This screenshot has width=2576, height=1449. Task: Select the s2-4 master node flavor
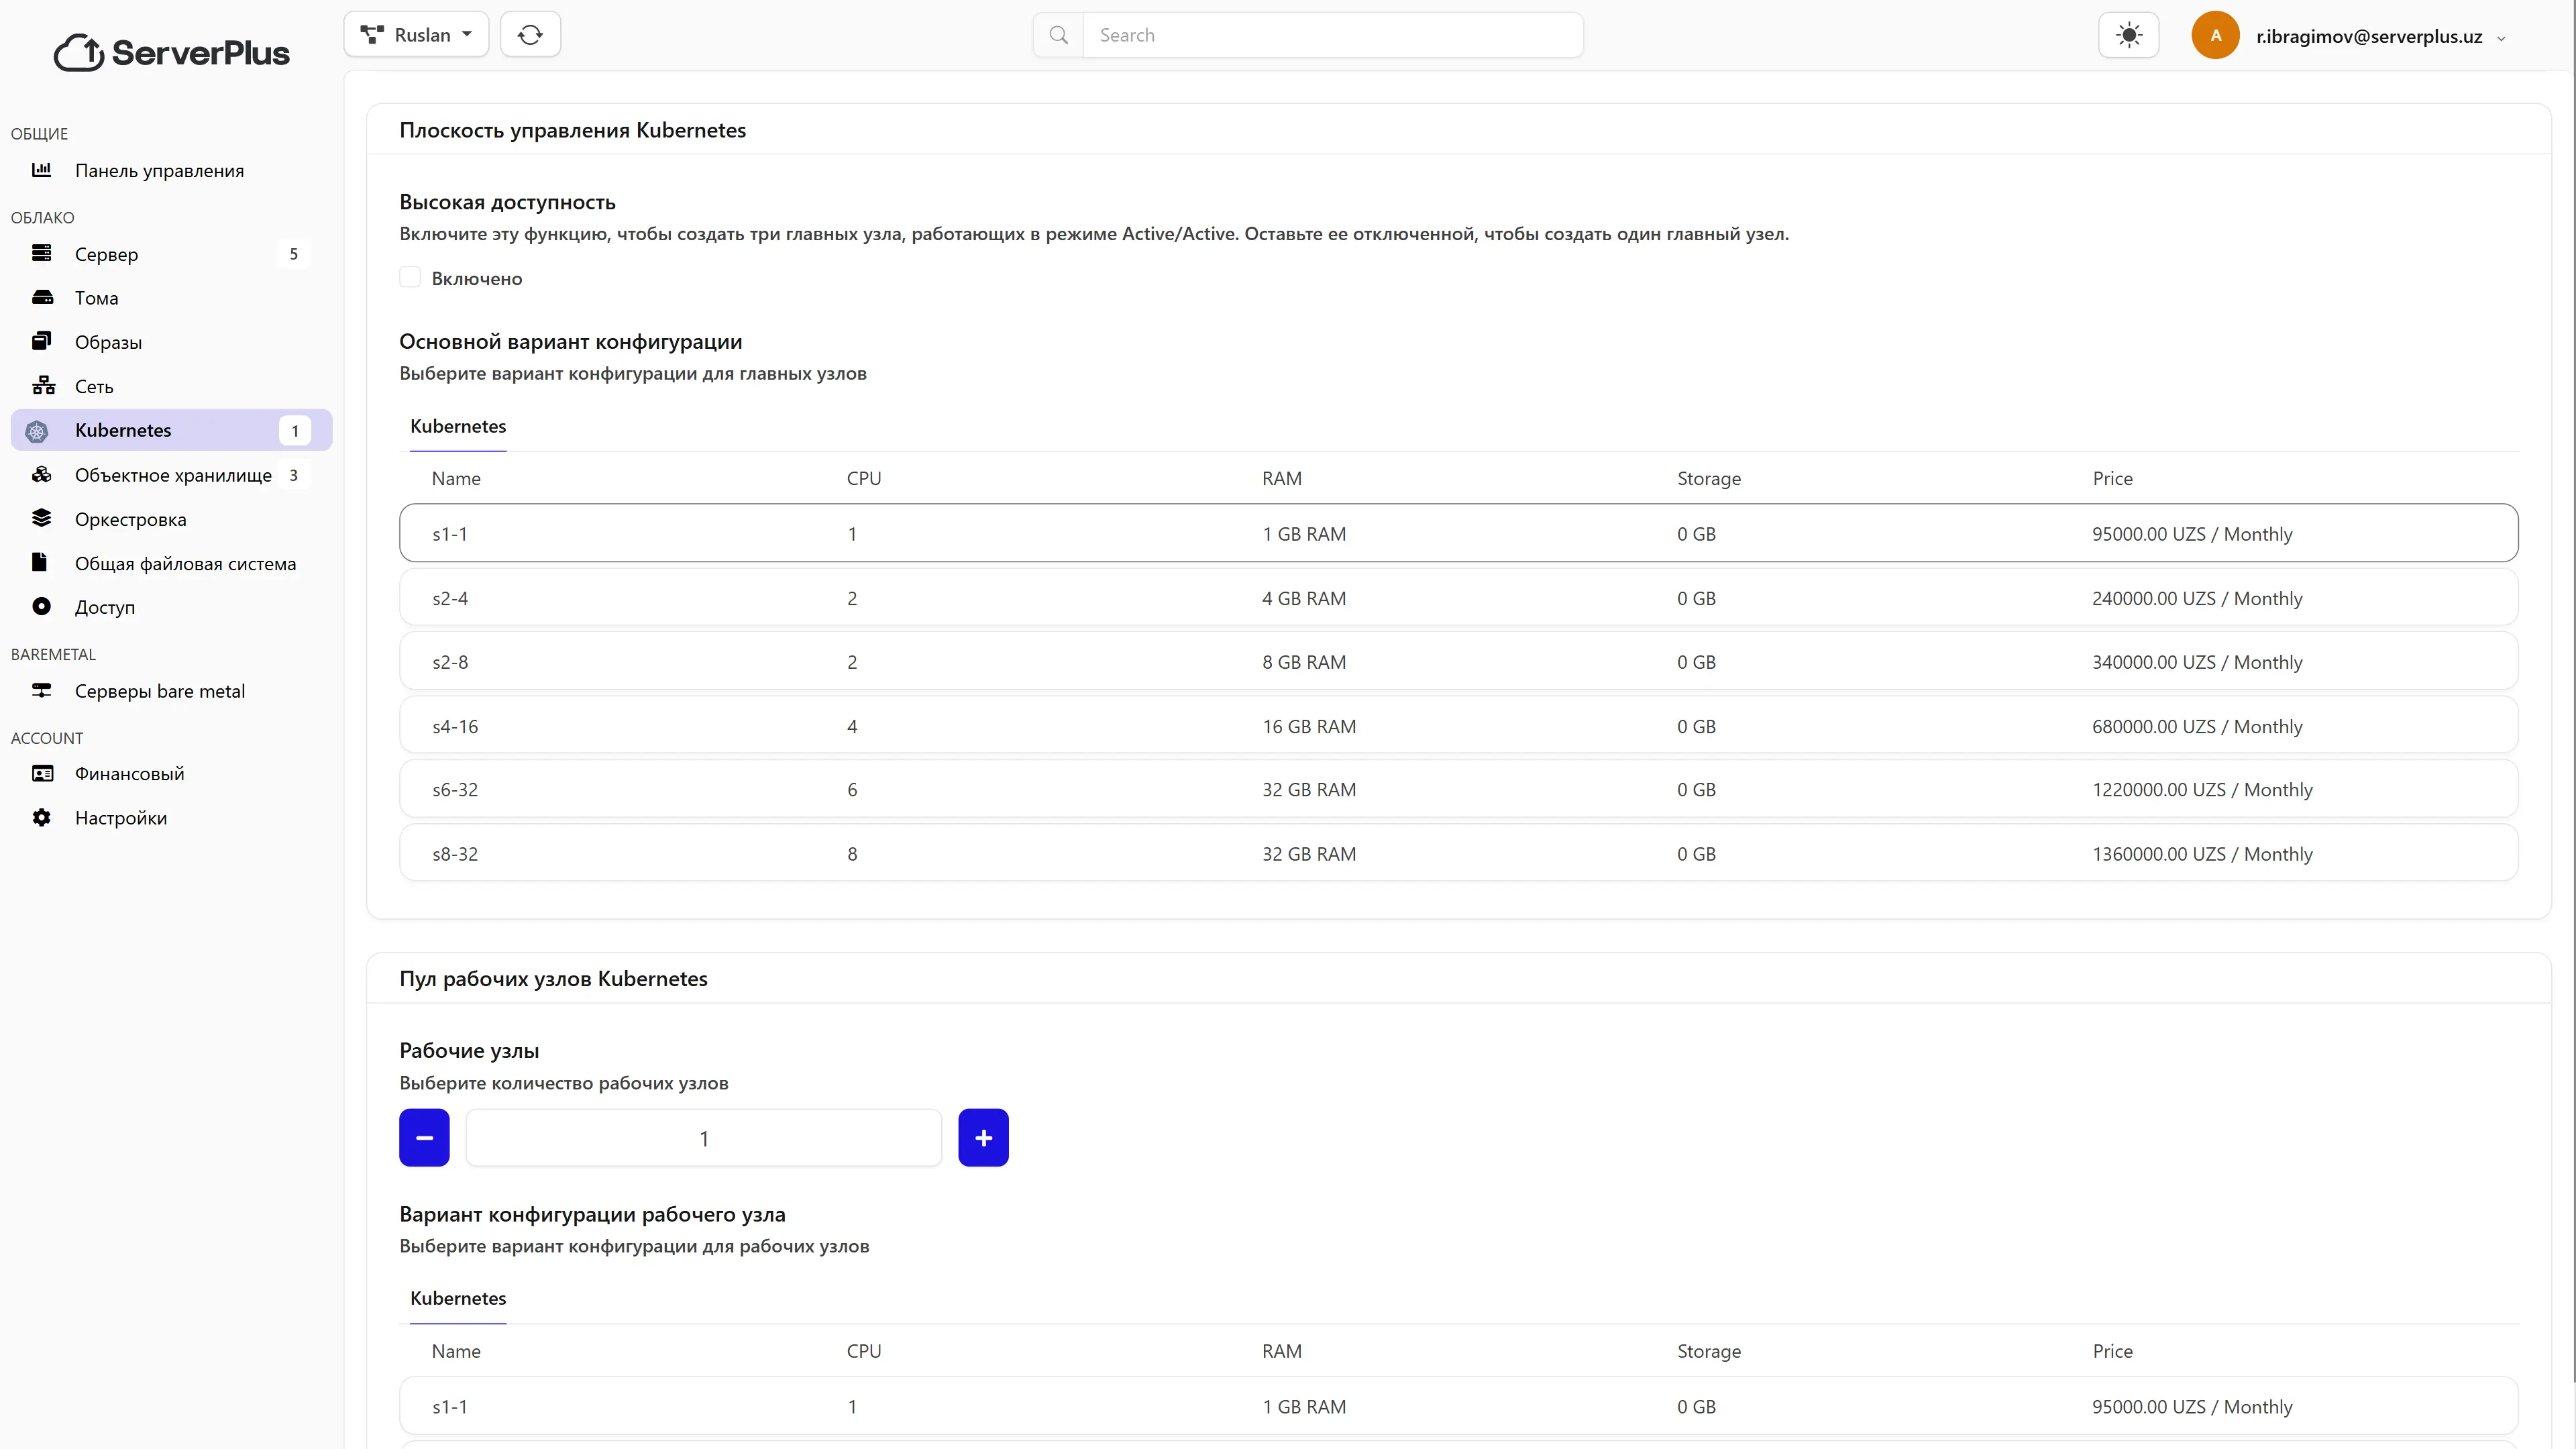[x=1458, y=598]
